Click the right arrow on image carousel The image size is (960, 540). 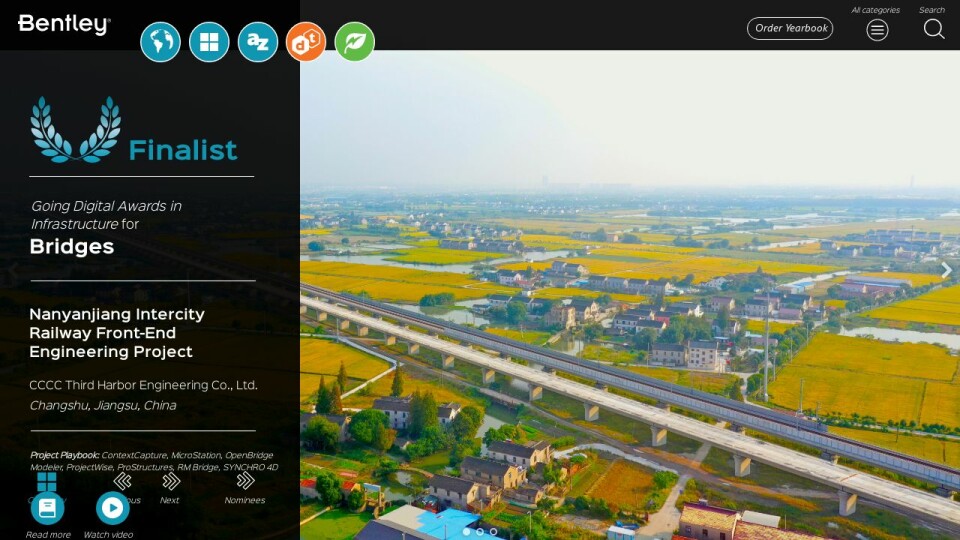point(946,270)
